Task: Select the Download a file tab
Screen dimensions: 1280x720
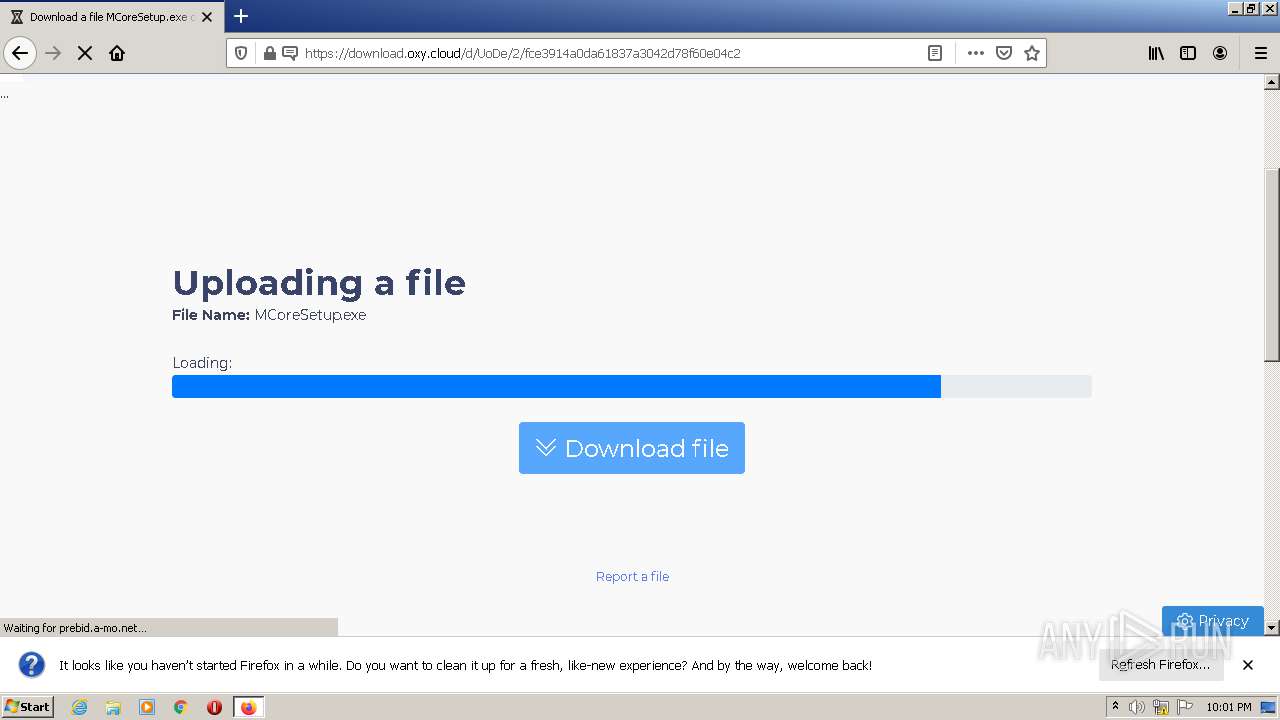Action: (x=110, y=17)
